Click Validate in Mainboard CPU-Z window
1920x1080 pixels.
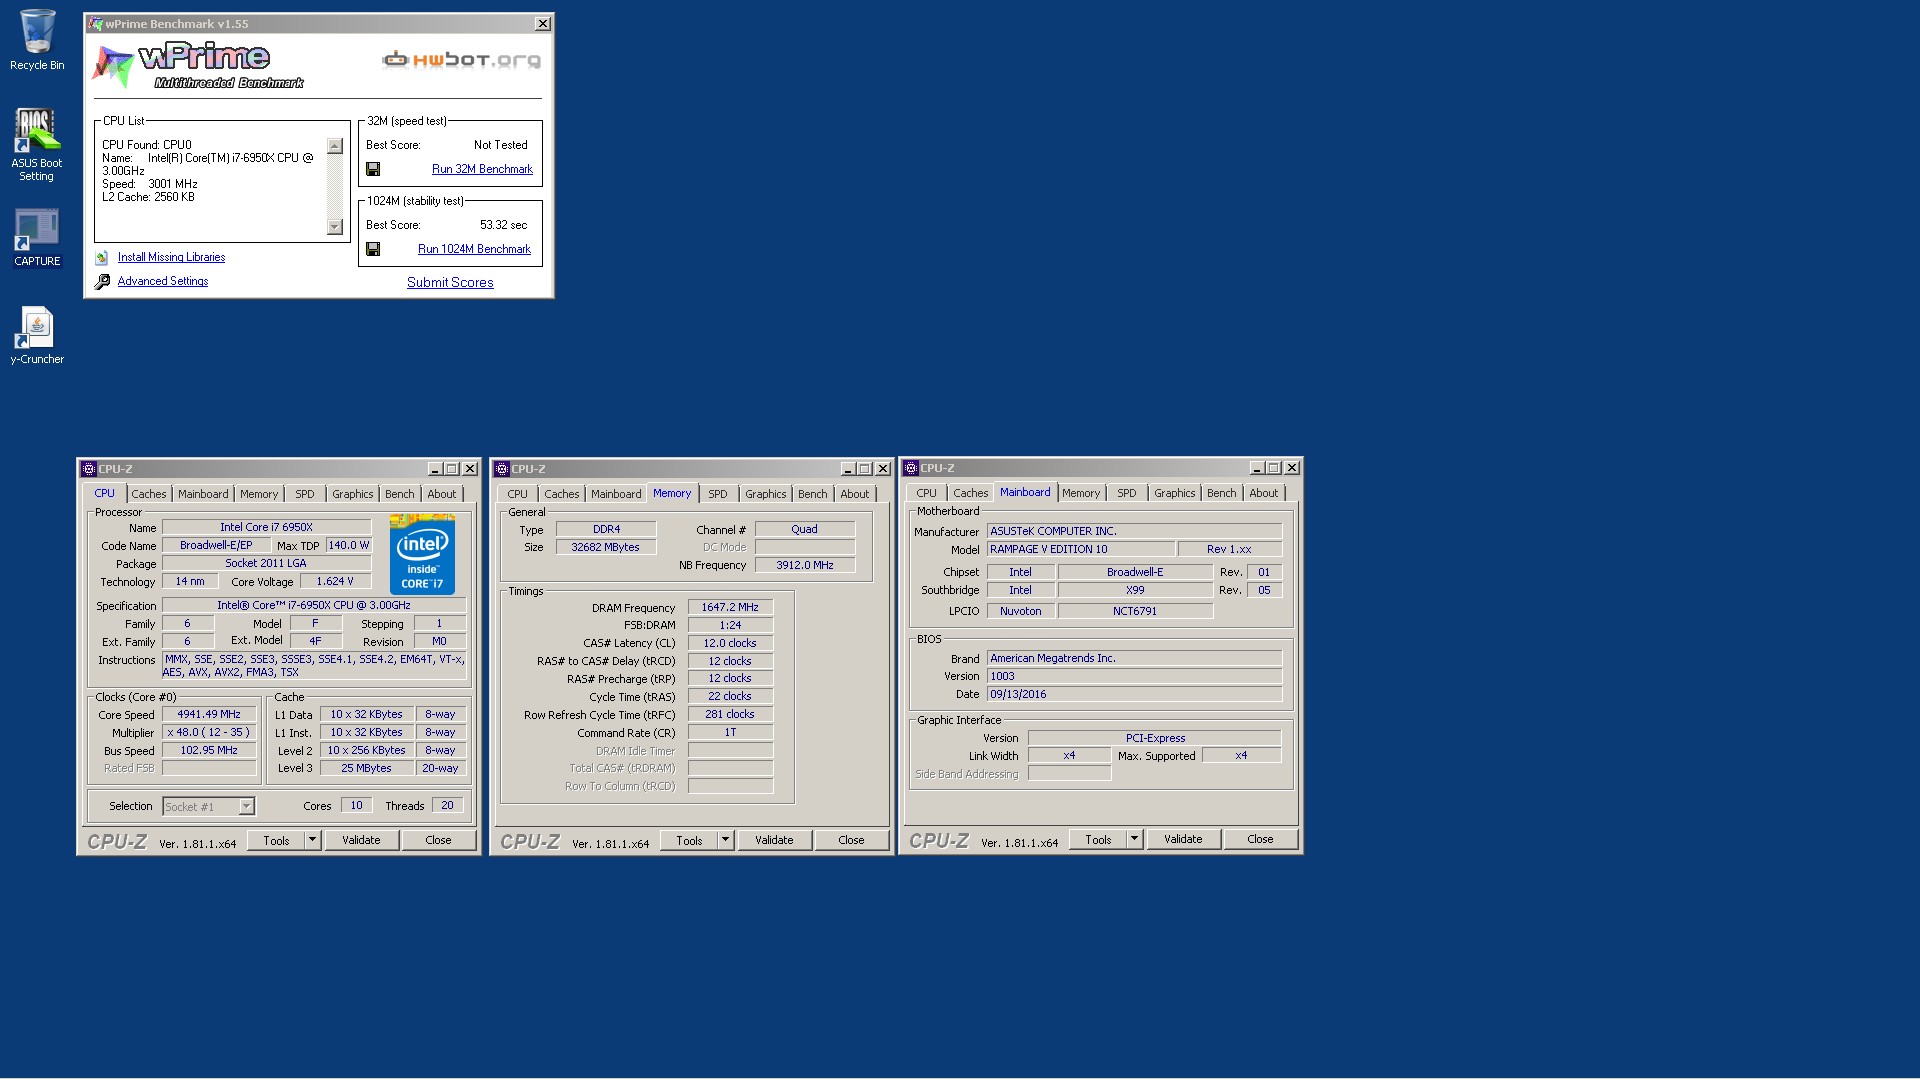pos(1183,839)
